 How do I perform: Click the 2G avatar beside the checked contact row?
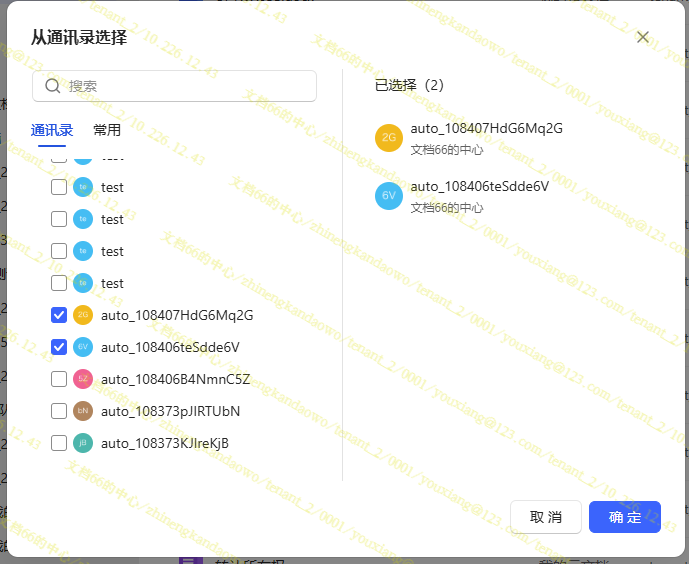83,315
